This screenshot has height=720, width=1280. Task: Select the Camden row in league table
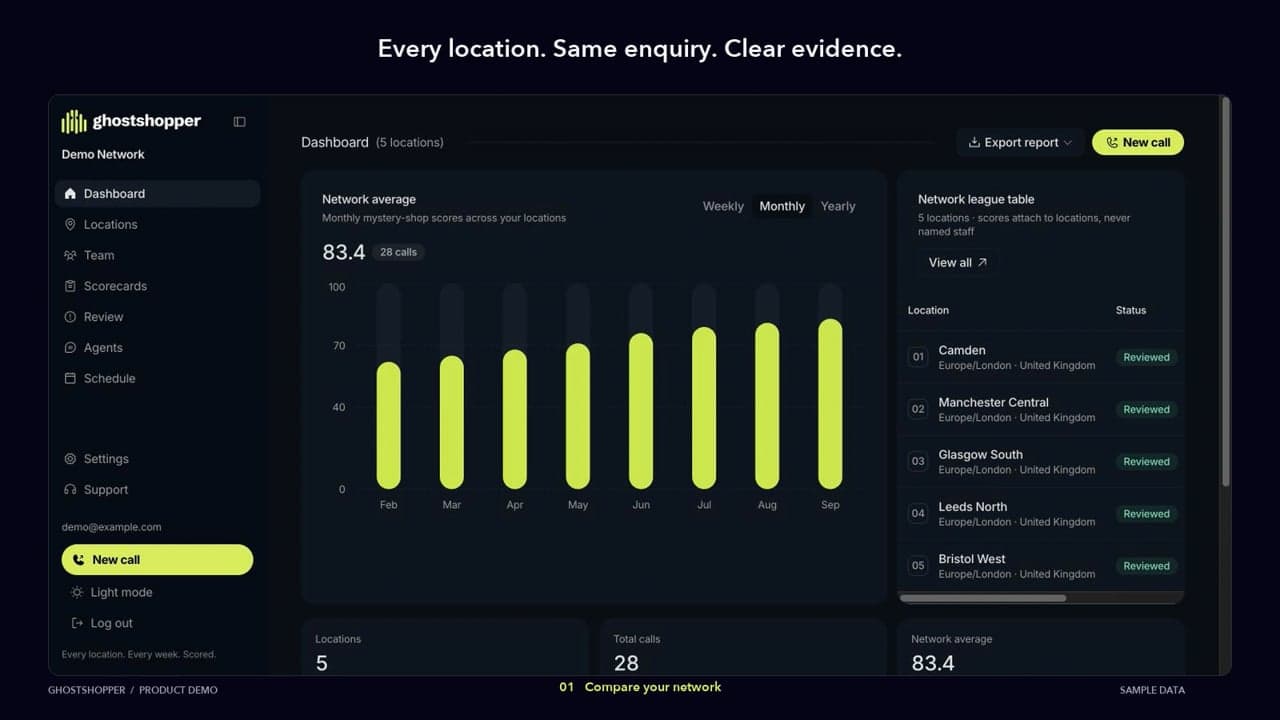coord(1041,358)
